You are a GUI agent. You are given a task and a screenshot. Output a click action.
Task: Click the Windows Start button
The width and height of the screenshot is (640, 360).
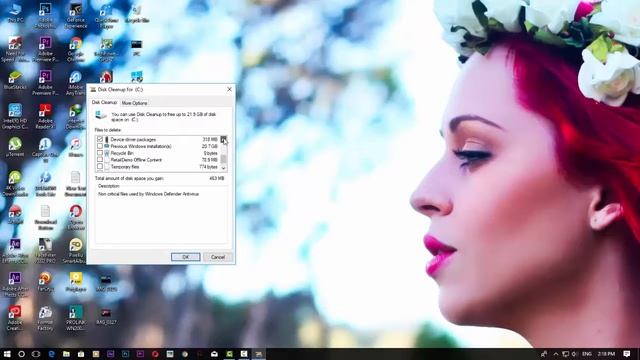(7, 354)
